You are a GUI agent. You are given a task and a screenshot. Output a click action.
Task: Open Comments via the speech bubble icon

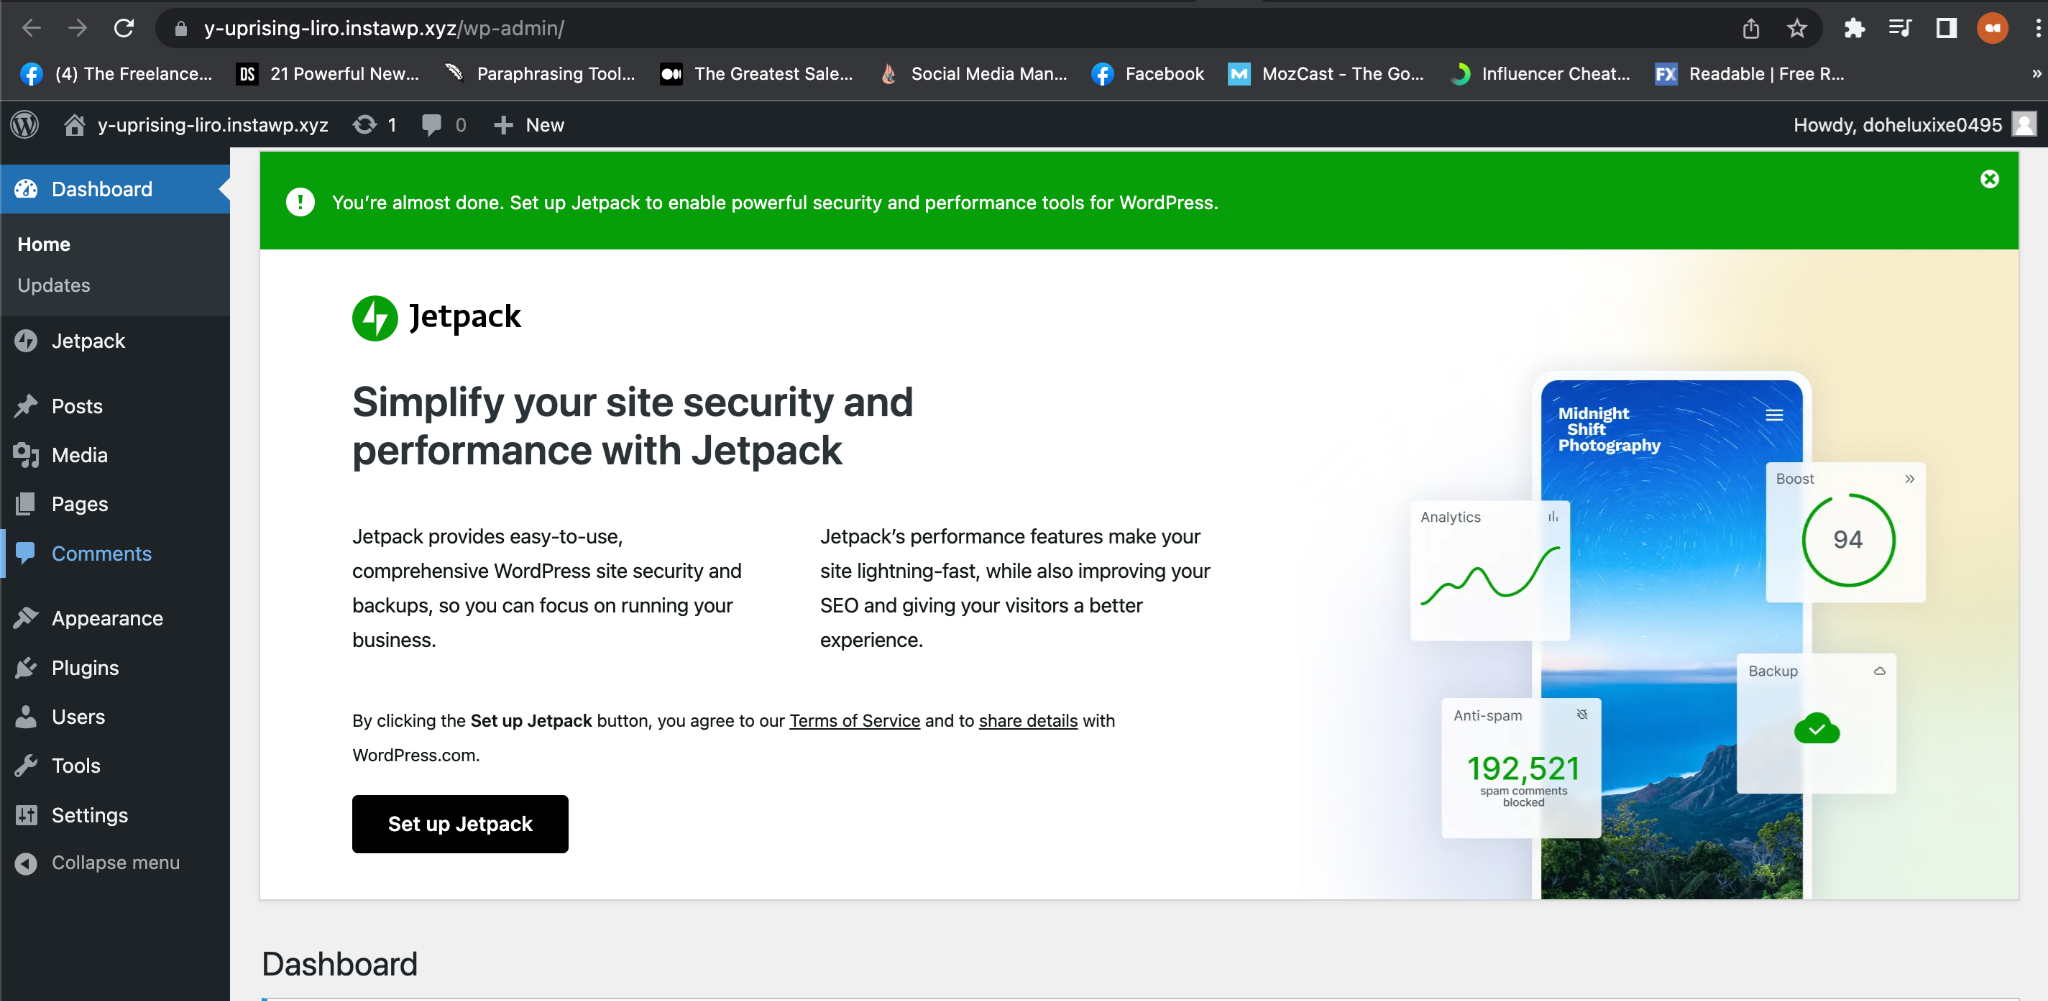[27, 553]
